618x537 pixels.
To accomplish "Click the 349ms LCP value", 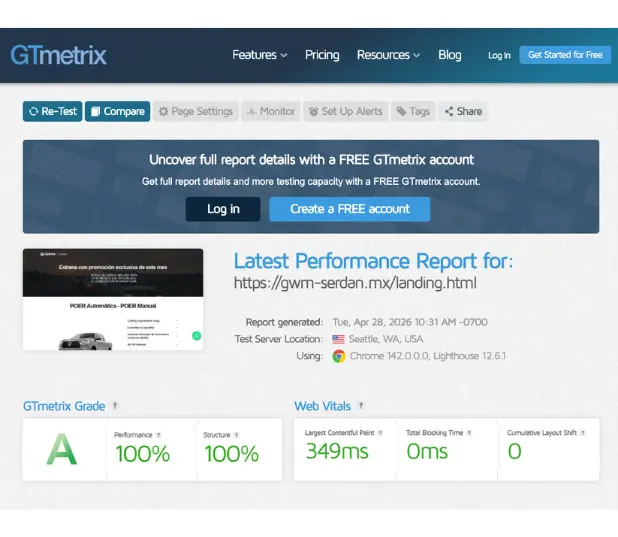I will pyautogui.click(x=337, y=451).
